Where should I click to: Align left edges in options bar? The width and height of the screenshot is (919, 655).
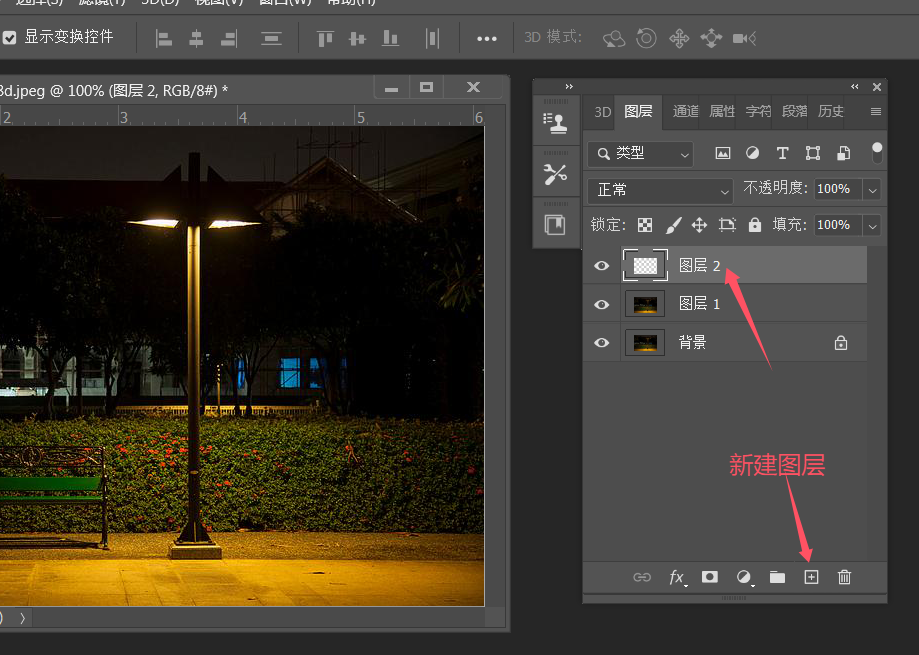[x=164, y=39]
